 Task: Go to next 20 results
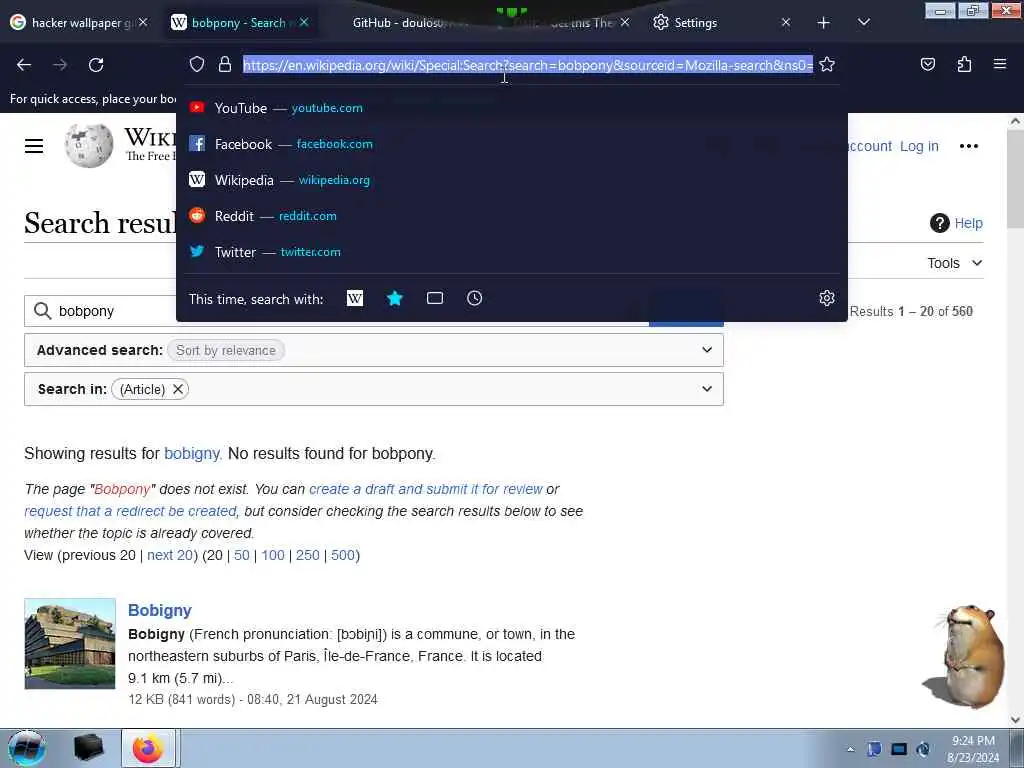tap(170, 555)
